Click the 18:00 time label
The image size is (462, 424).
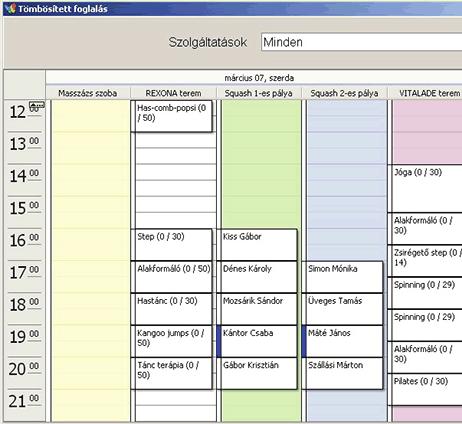click(x=24, y=305)
